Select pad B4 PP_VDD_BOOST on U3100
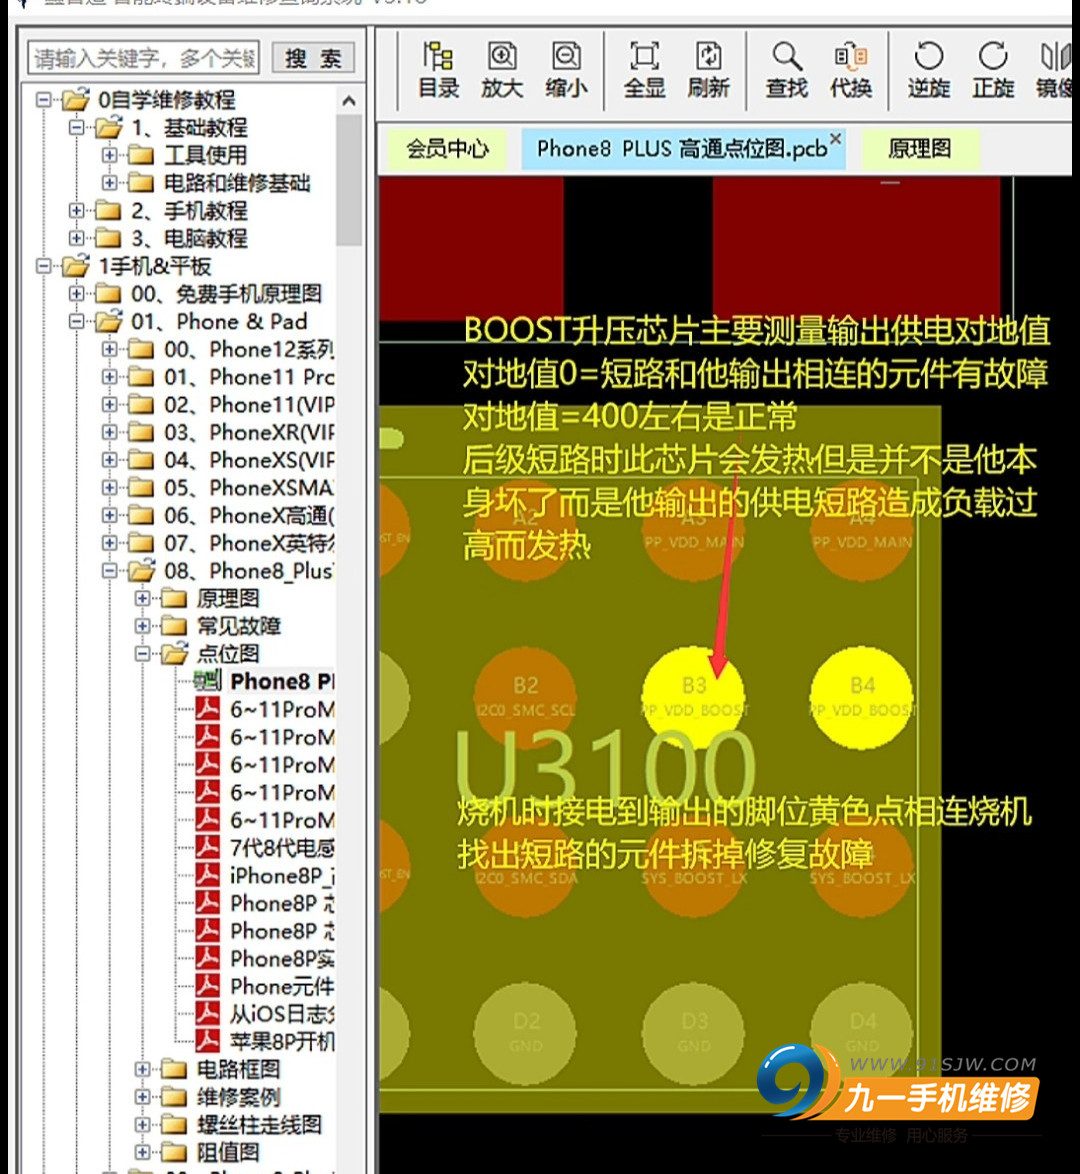Screen dimensions: 1080x1174 click(861, 698)
